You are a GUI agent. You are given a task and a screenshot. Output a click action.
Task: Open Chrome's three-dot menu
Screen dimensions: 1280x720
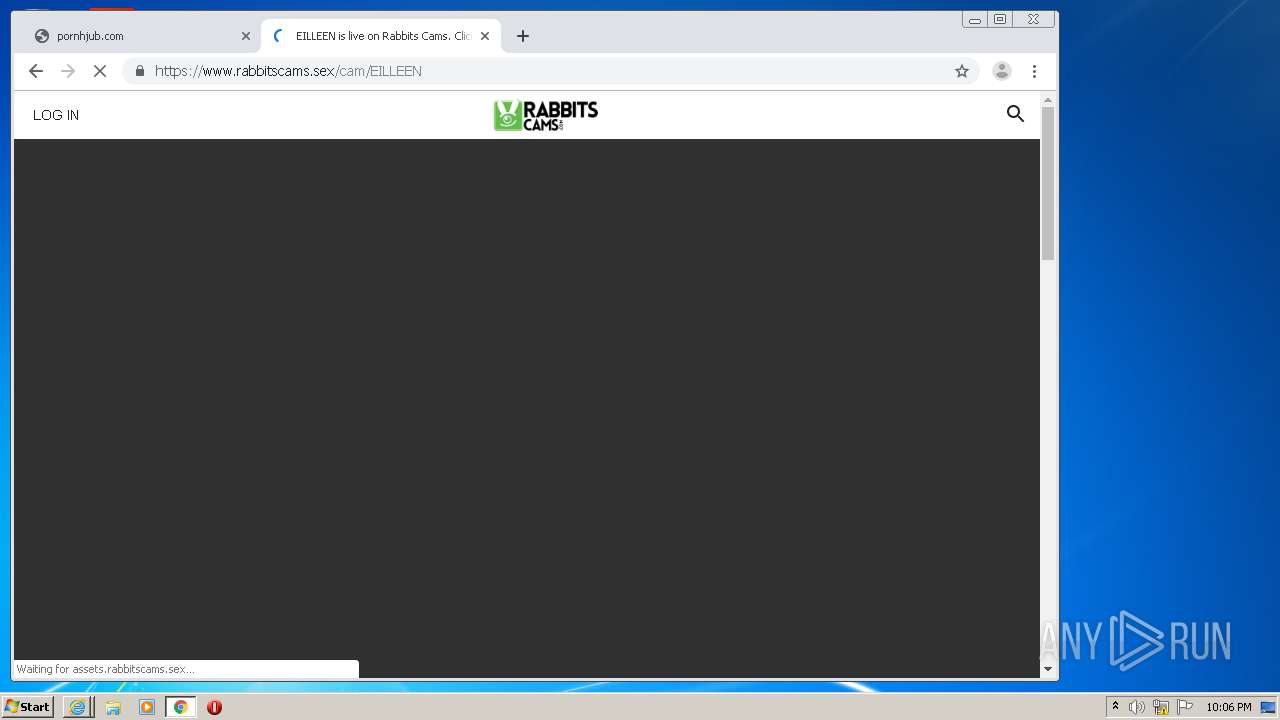click(1034, 71)
